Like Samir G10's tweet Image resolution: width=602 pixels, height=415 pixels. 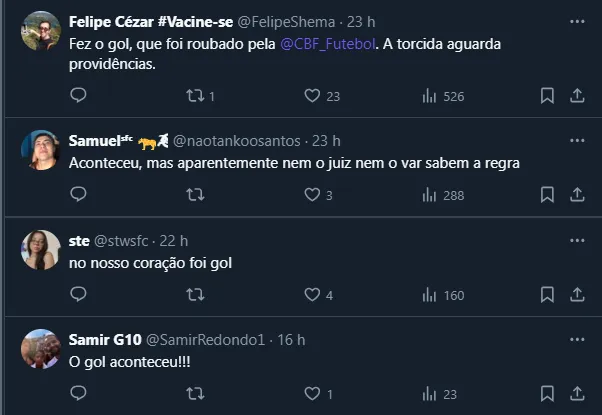(312, 393)
